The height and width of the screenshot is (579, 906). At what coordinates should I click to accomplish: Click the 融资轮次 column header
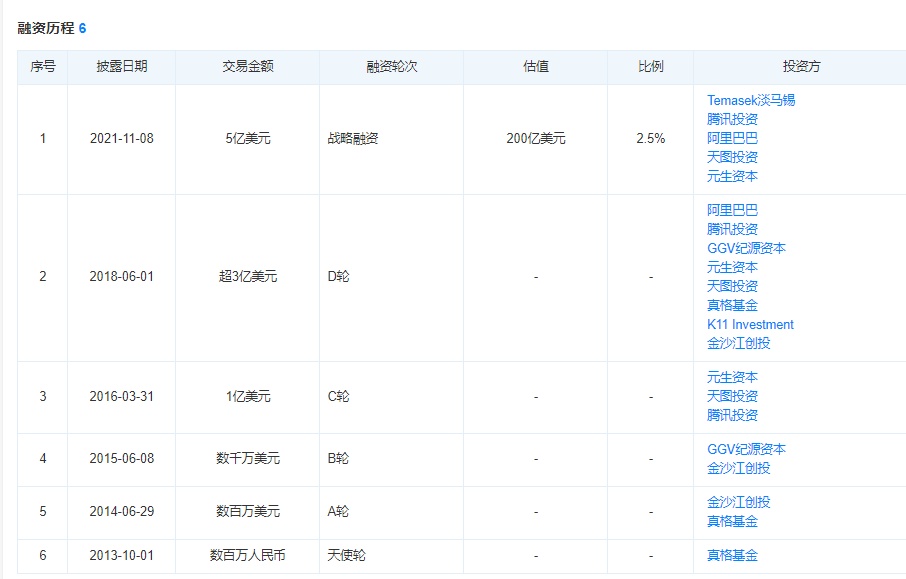tap(391, 67)
